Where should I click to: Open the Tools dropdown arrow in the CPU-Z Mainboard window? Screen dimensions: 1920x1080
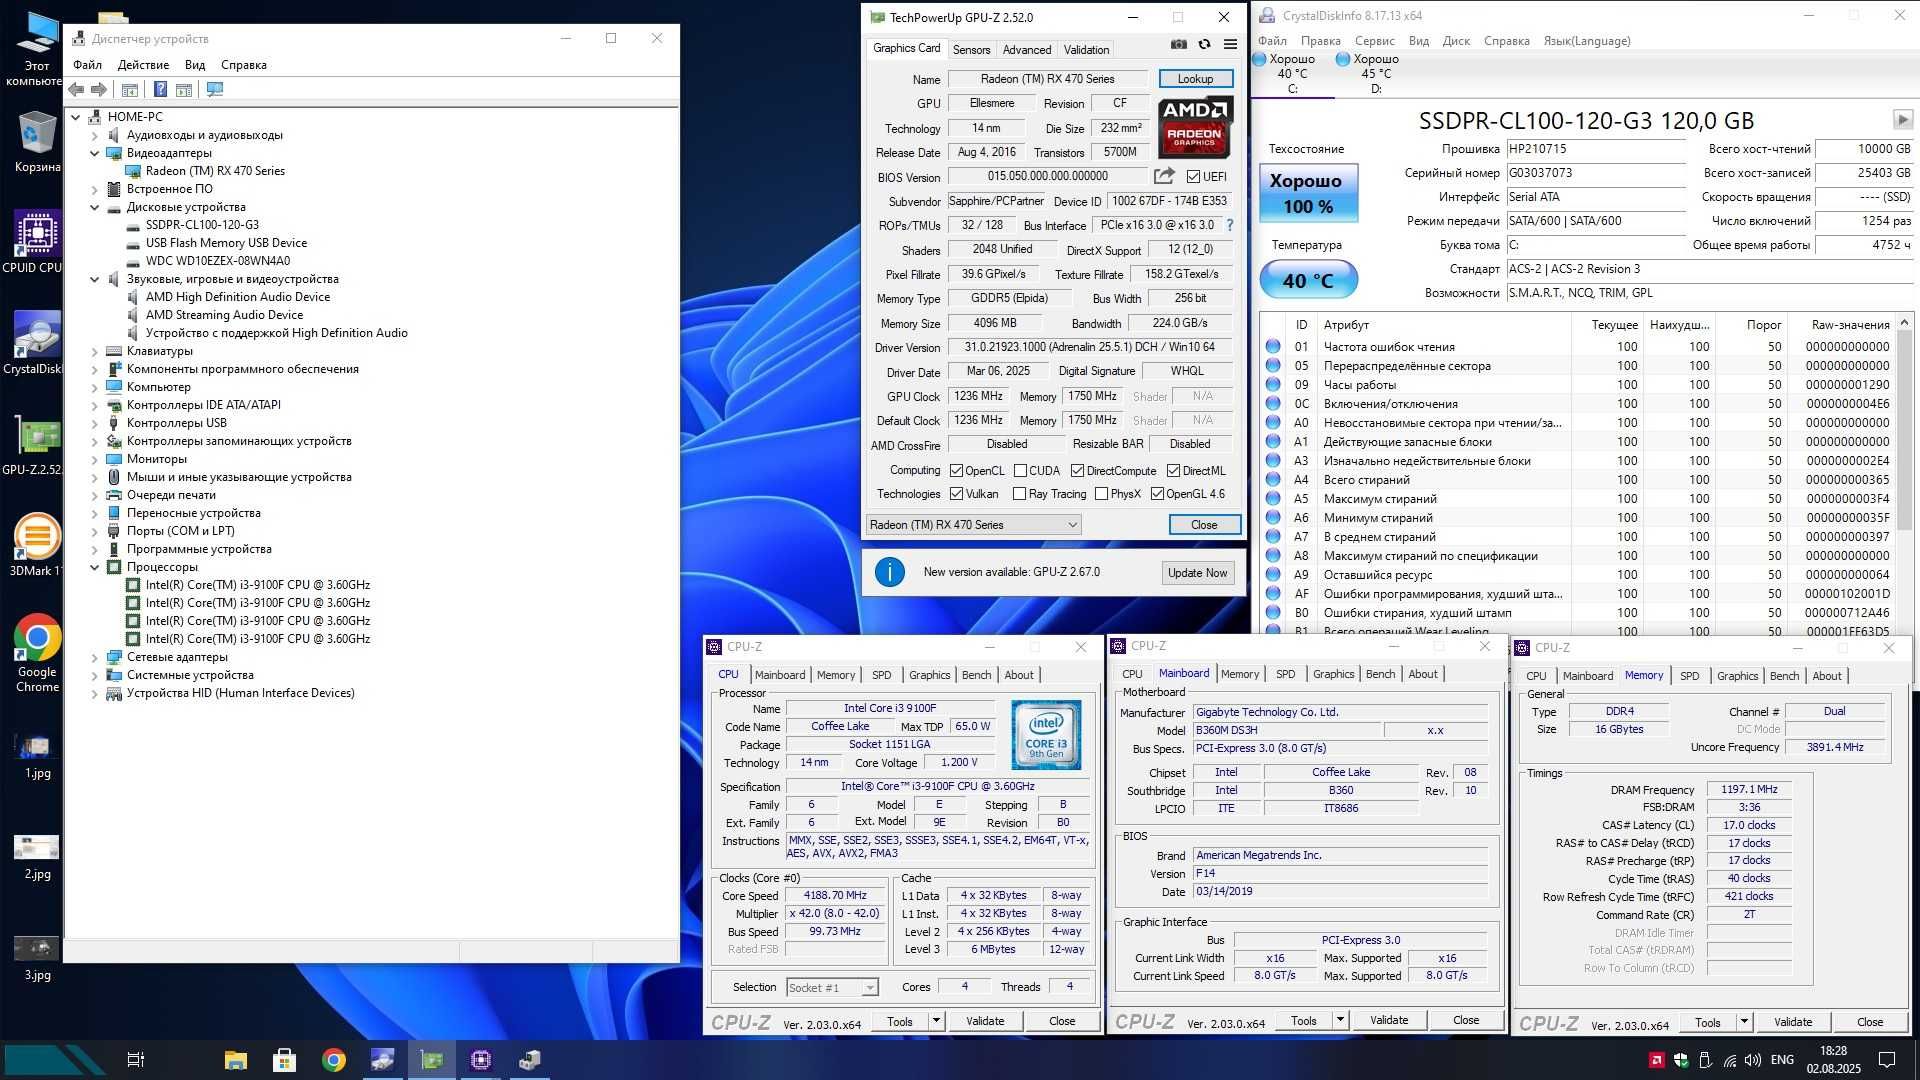coord(1340,1021)
